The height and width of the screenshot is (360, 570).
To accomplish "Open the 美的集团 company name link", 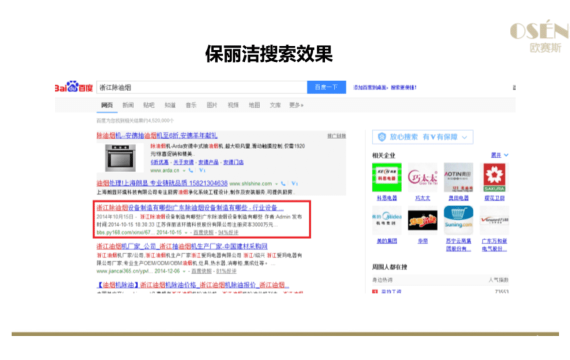I will point(387,241).
